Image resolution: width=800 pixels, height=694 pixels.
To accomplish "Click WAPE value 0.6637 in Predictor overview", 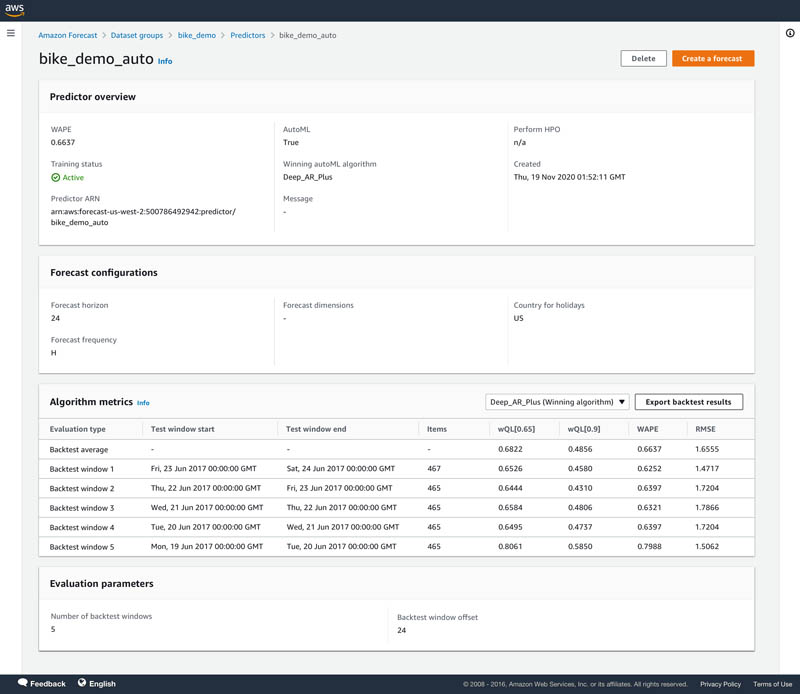I will point(63,142).
